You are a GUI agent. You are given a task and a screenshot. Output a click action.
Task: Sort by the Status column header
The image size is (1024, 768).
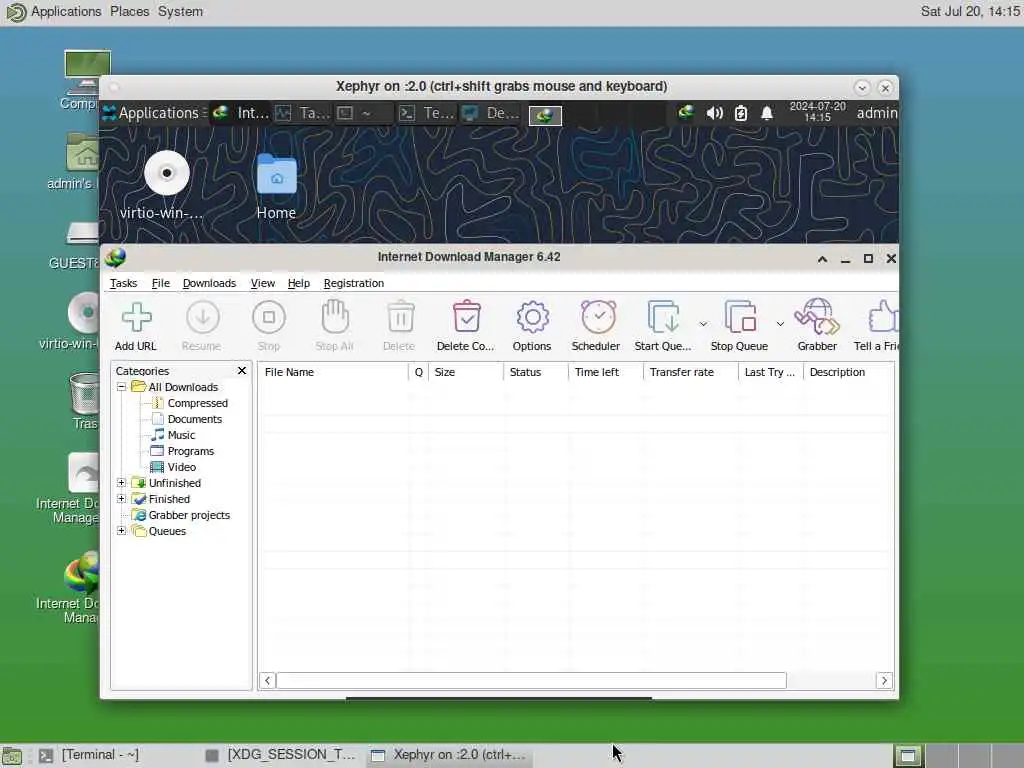[535, 372]
